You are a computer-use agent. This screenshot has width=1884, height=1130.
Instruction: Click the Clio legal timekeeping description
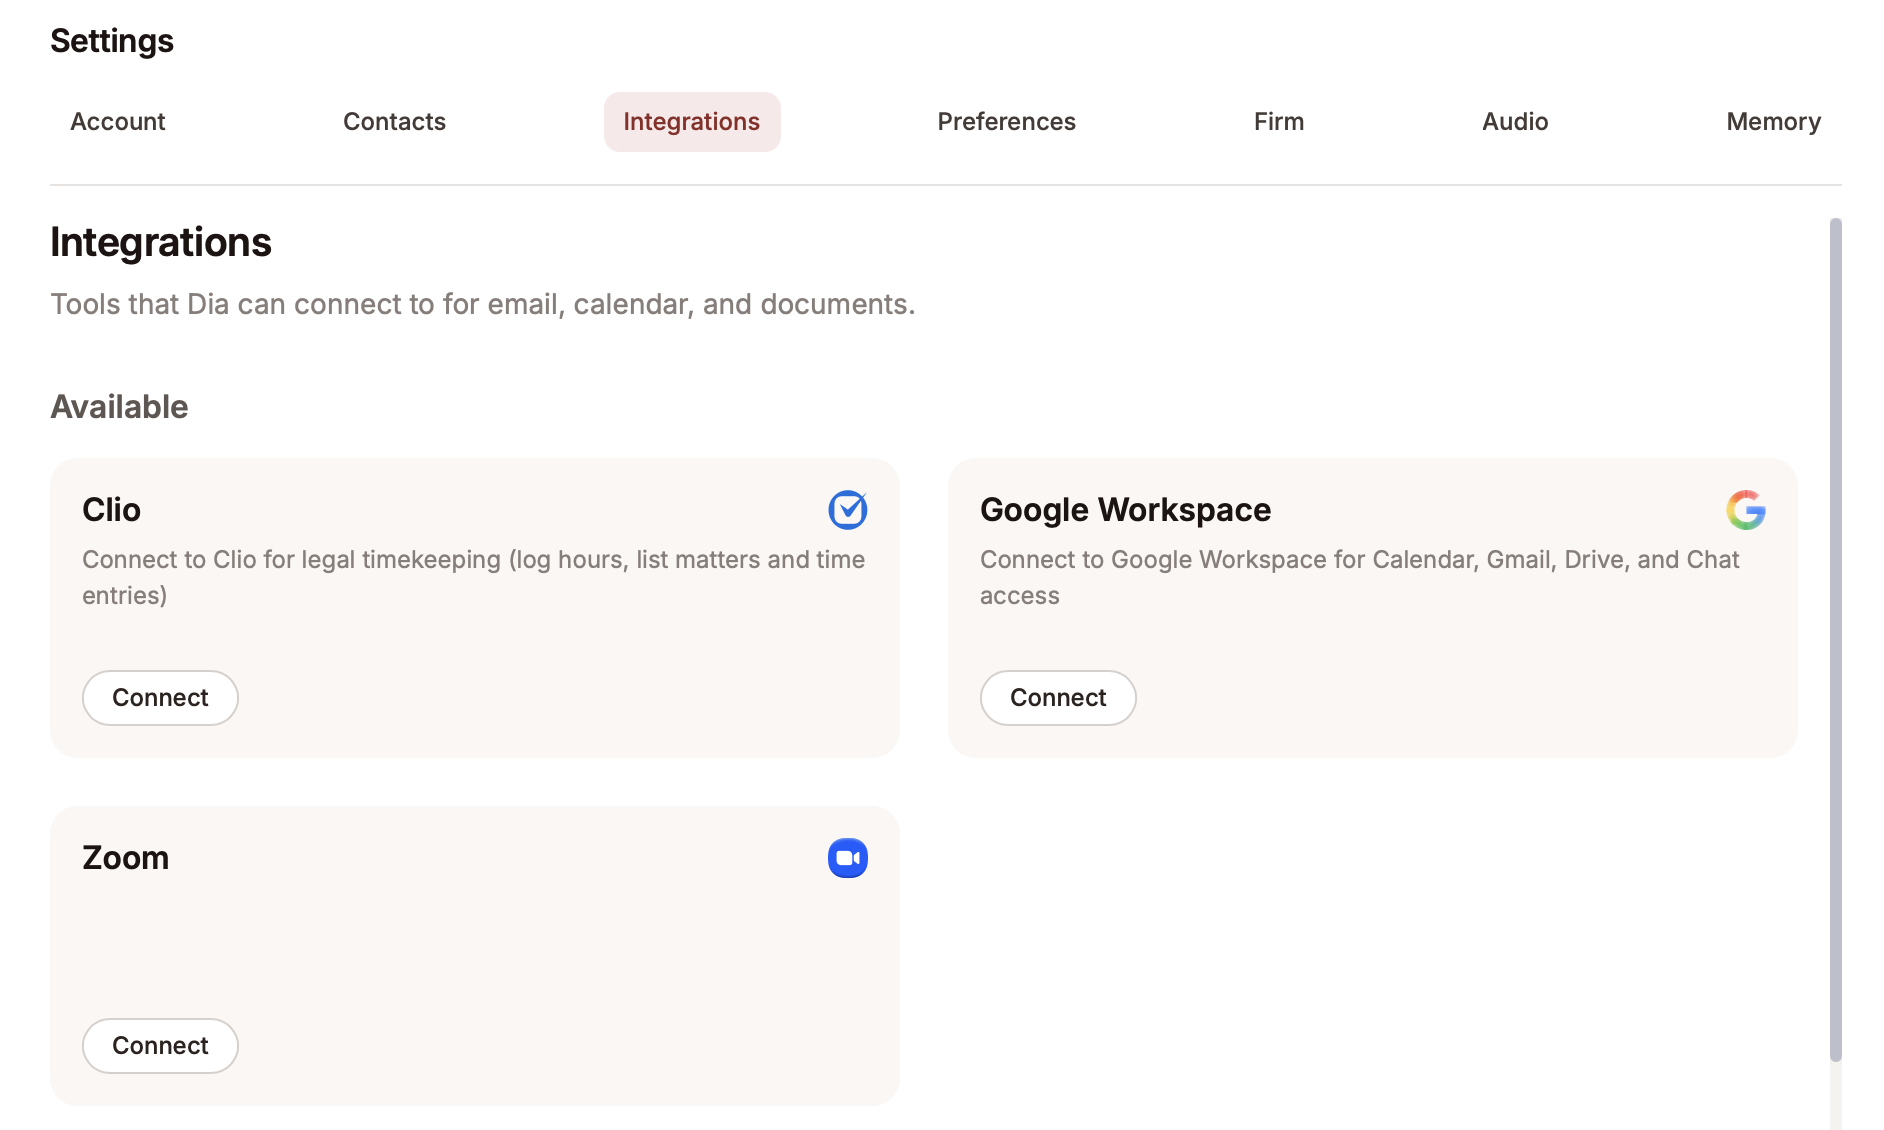tap(474, 577)
